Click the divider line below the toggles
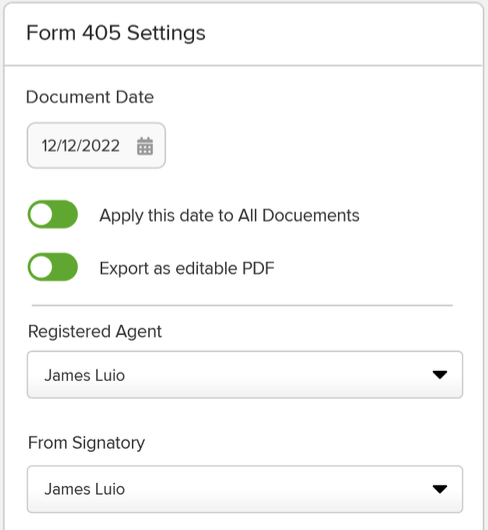 pyautogui.click(x=242, y=305)
